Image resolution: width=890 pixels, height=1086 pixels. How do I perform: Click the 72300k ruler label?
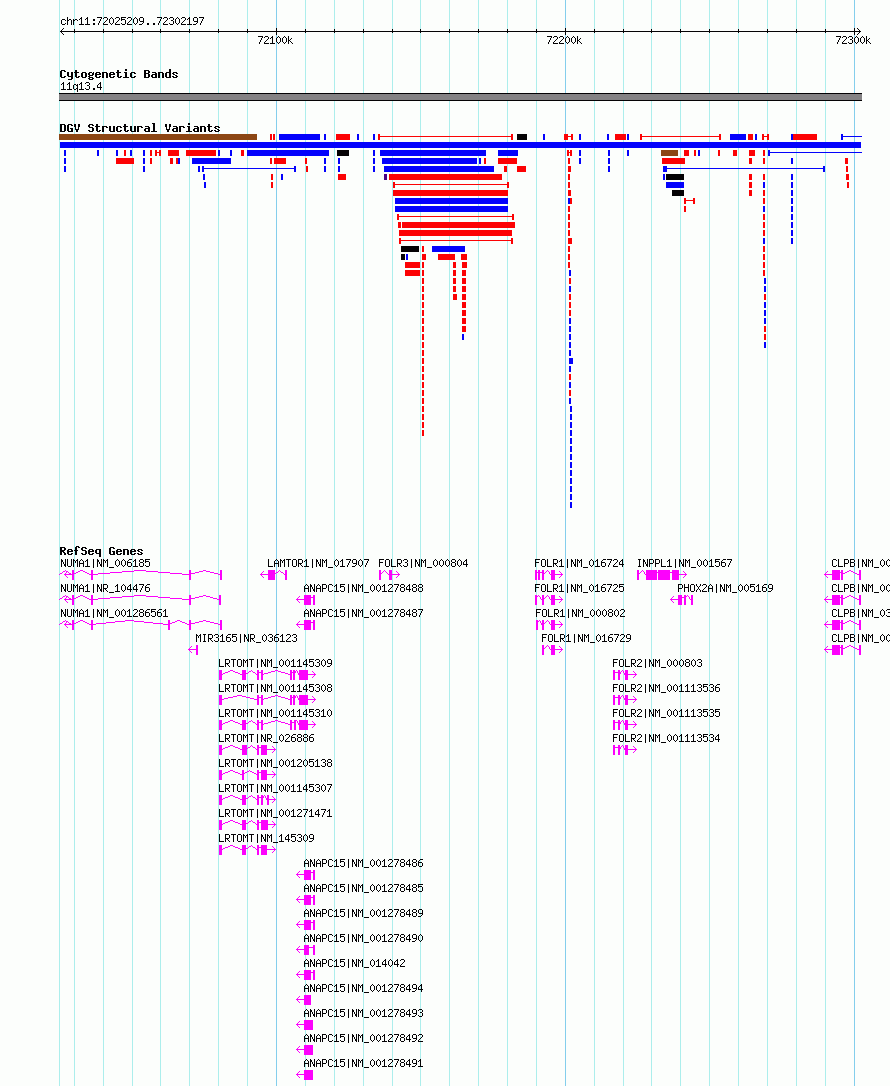pyautogui.click(x=853, y=40)
